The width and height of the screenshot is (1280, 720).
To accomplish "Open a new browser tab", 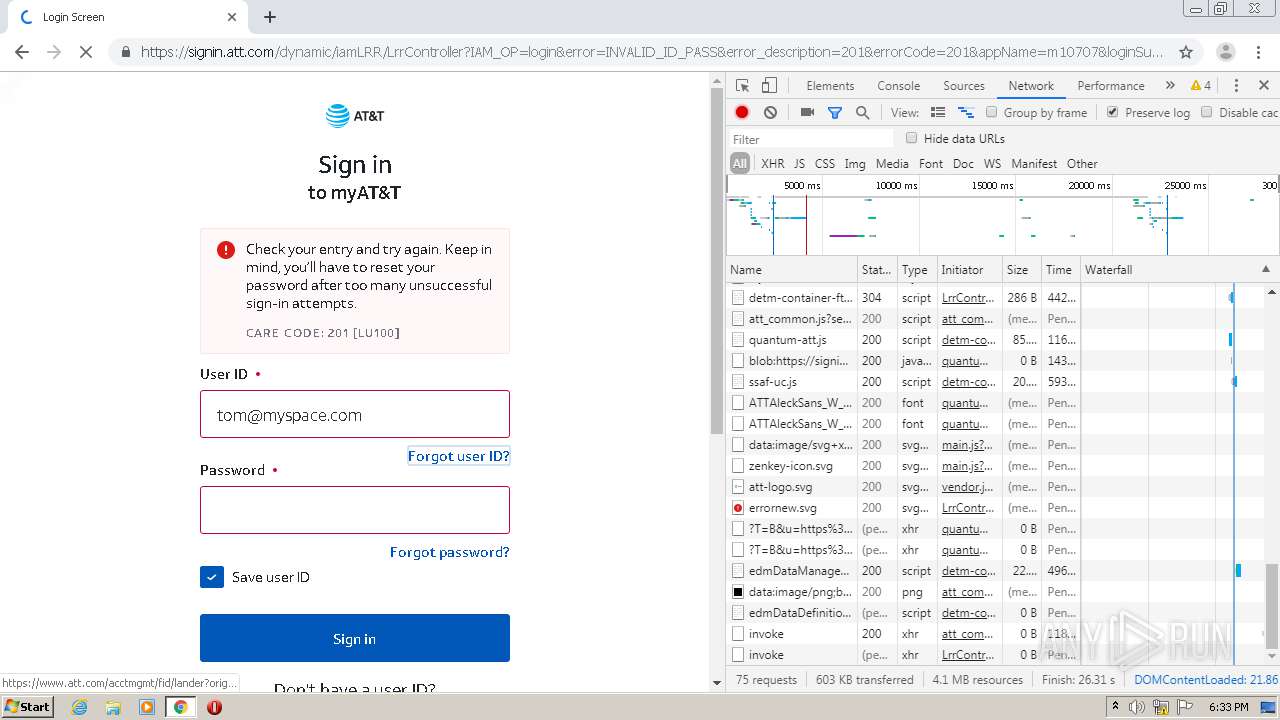I will pos(270,17).
